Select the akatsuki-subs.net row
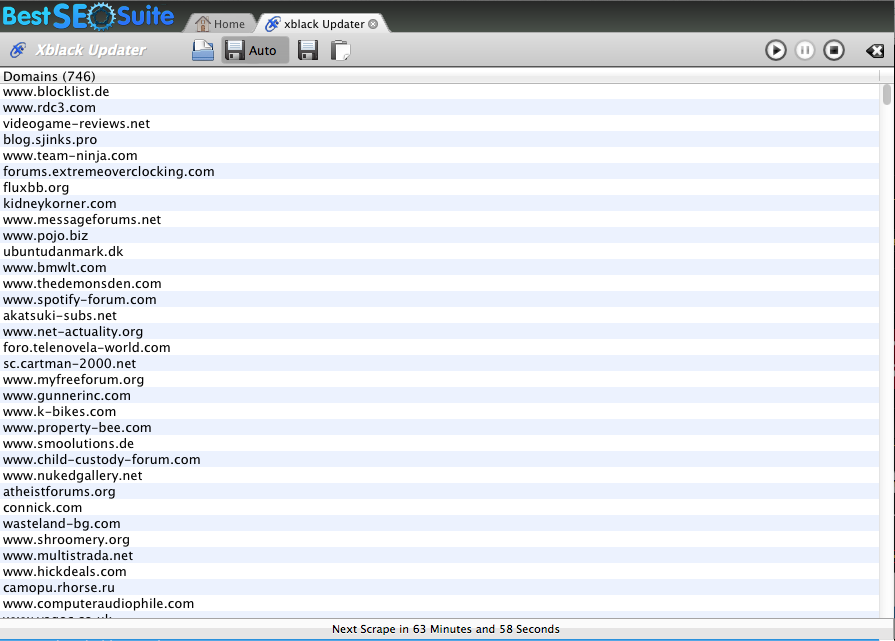The image size is (895, 641). click(440, 315)
